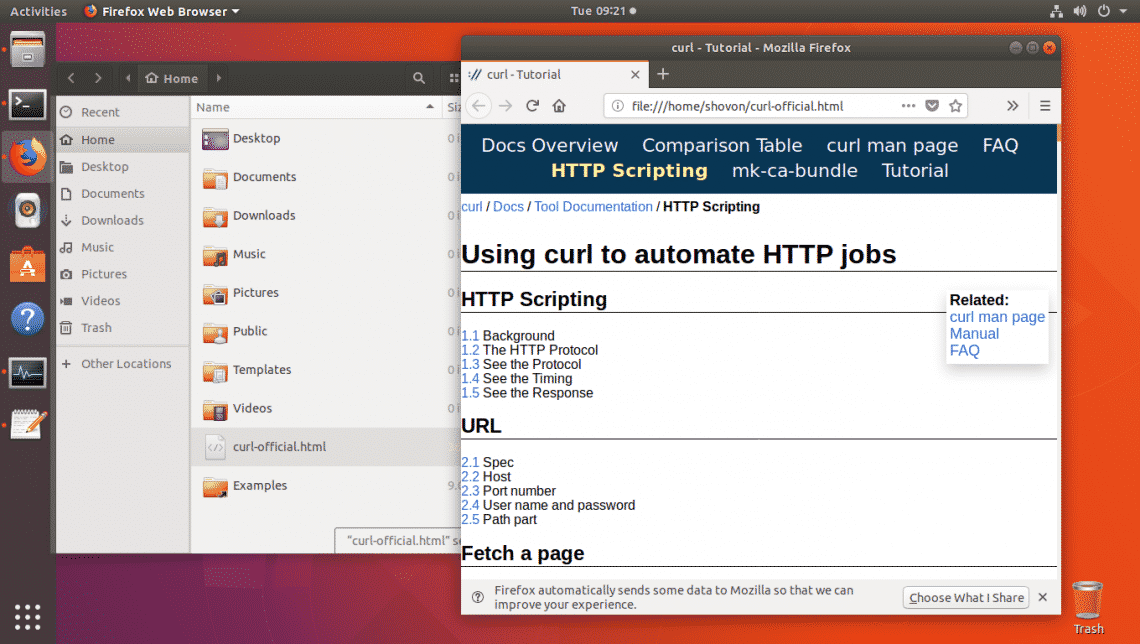The width and height of the screenshot is (1140, 644).
Task: Expand the overflow toolbar chevron
Action: point(1012,105)
